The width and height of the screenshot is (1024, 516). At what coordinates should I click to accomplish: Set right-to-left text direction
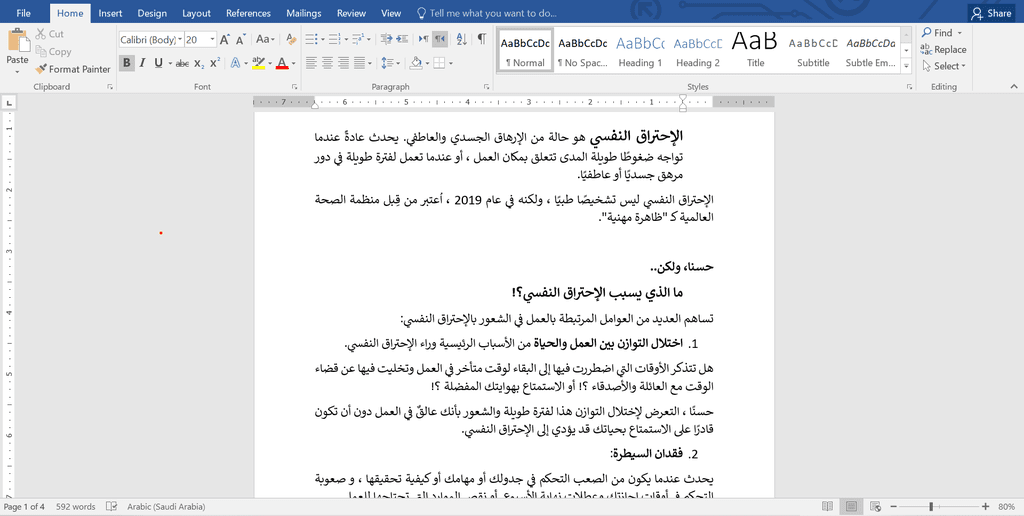(440, 39)
